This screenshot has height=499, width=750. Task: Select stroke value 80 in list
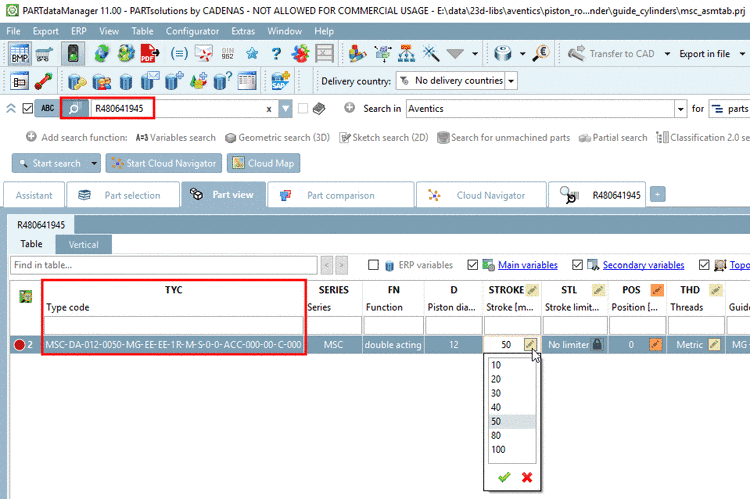[512, 435]
